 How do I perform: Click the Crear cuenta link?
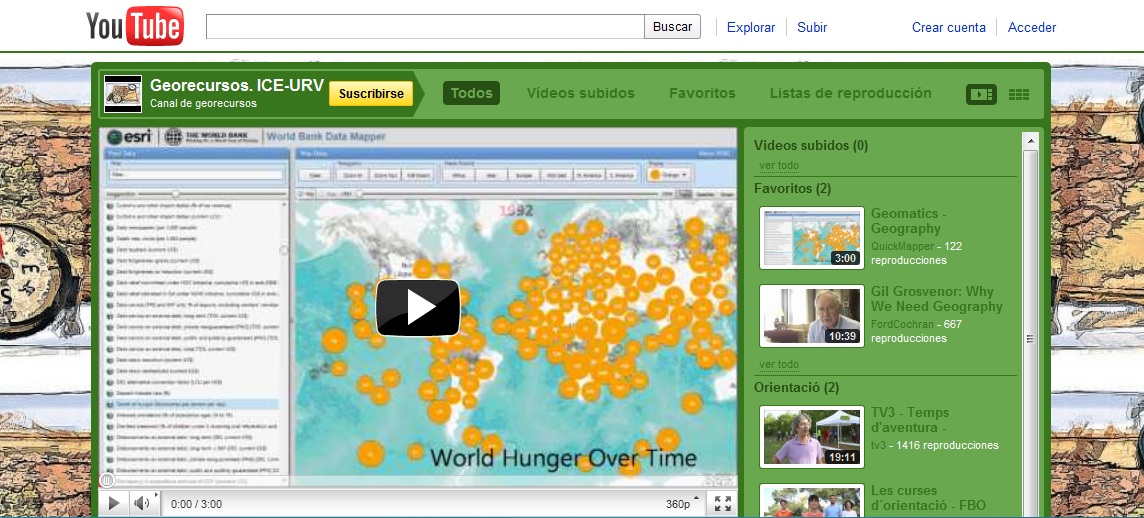click(x=948, y=27)
